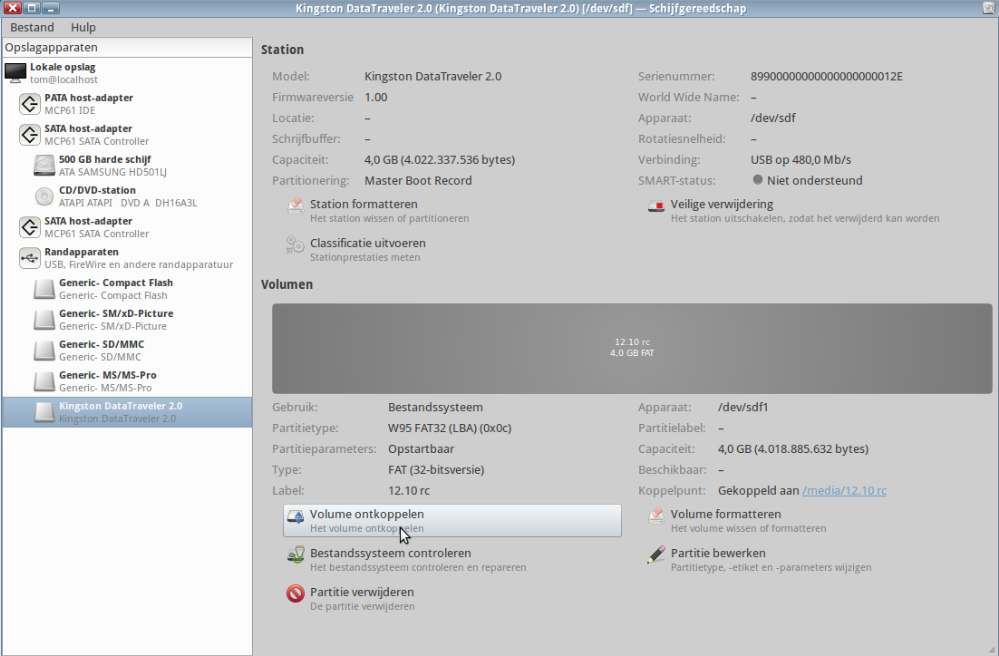This screenshot has width=999, height=656.
Task: Click the Generic- SM/xD-Picture drive icon
Action: click(x=44, y=319)
